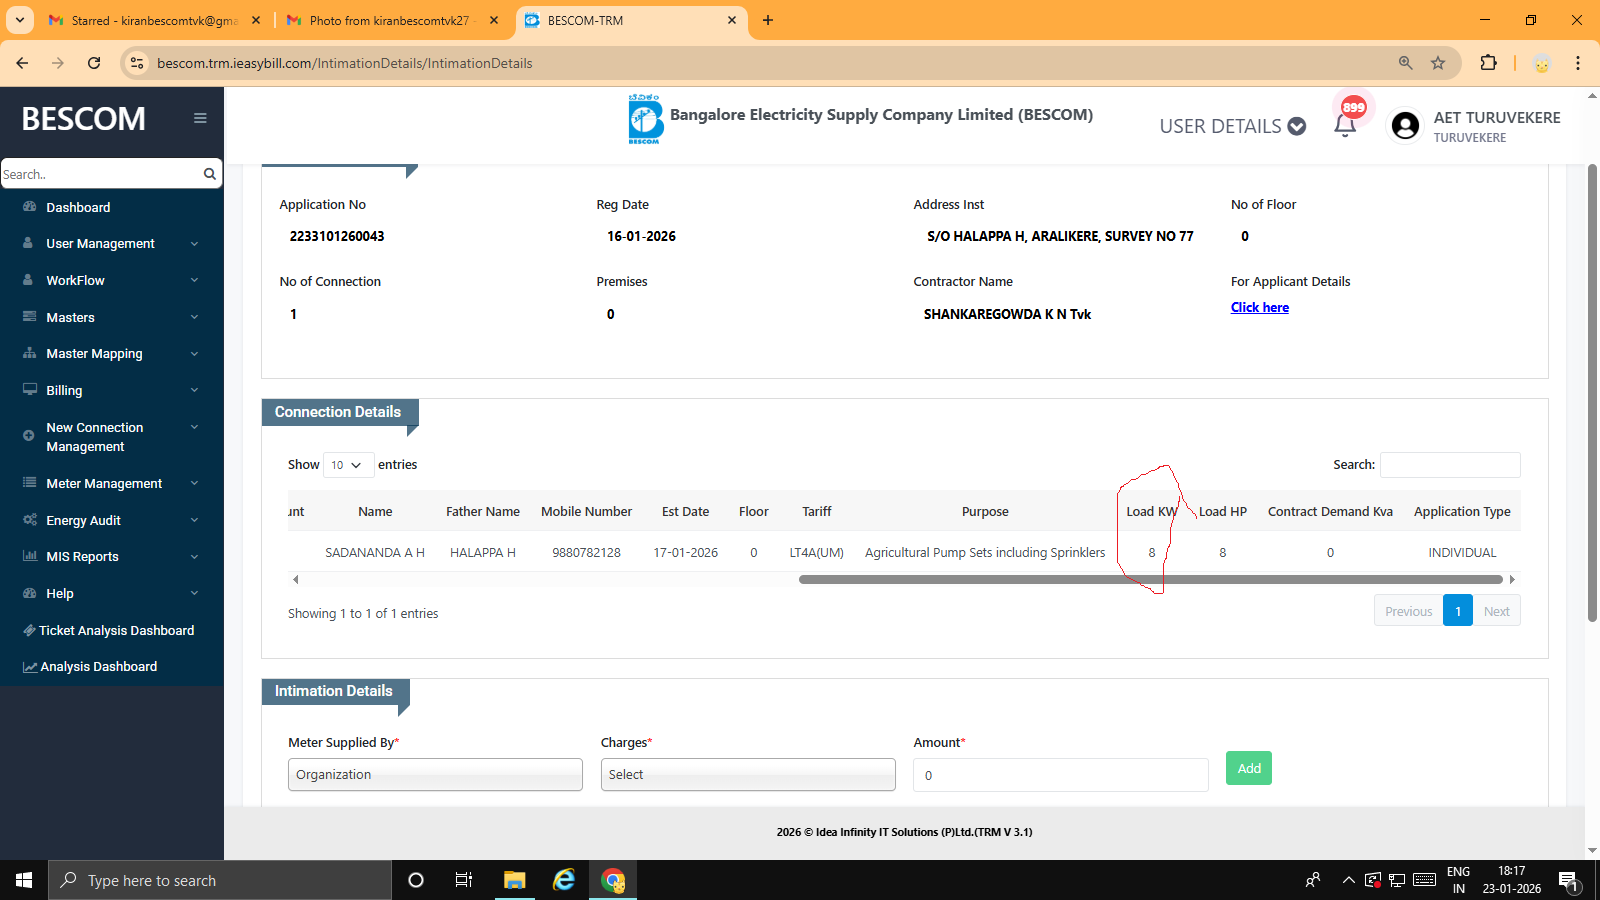Click the BESCOM company logo
The width and height of the screenshot is (1600, 900).
(x=646, y=119)
